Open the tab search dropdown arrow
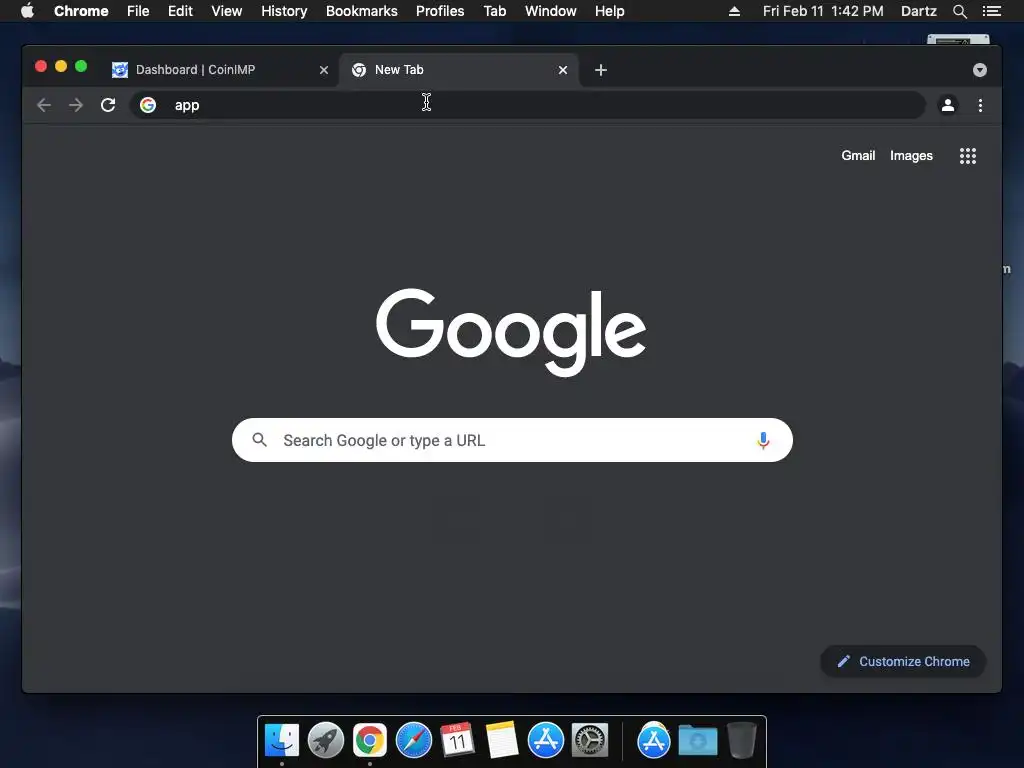The height and width of the screenshot is (768, 1024). pyautogui.click(x=980, y=70)
